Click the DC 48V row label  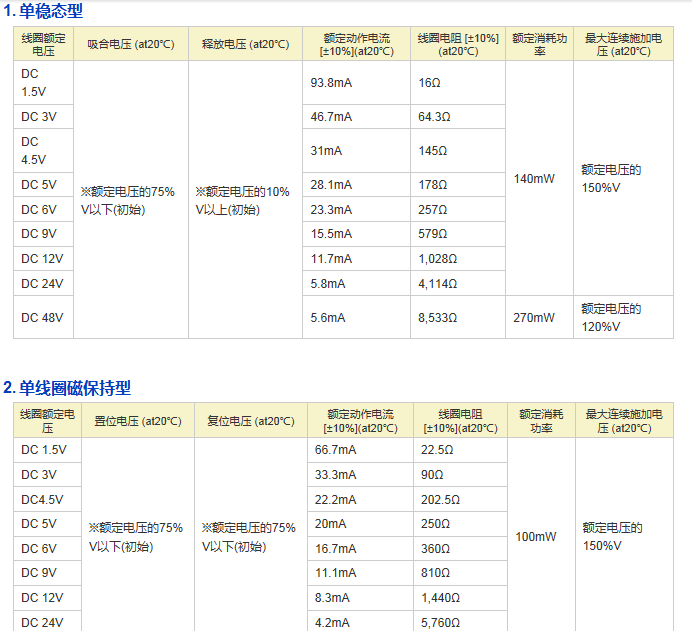tap(42, 318)
